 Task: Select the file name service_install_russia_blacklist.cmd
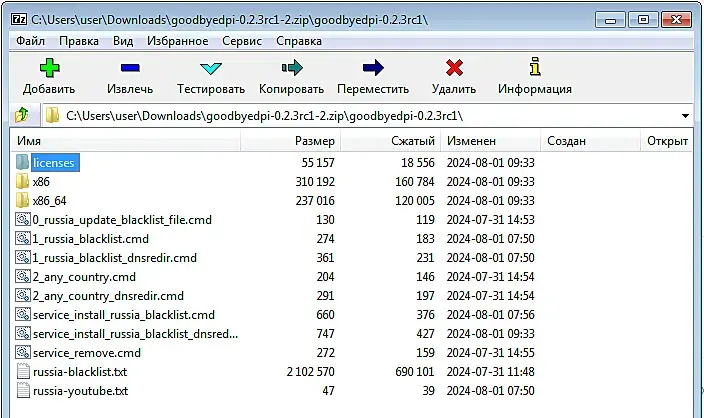[124, 315]
